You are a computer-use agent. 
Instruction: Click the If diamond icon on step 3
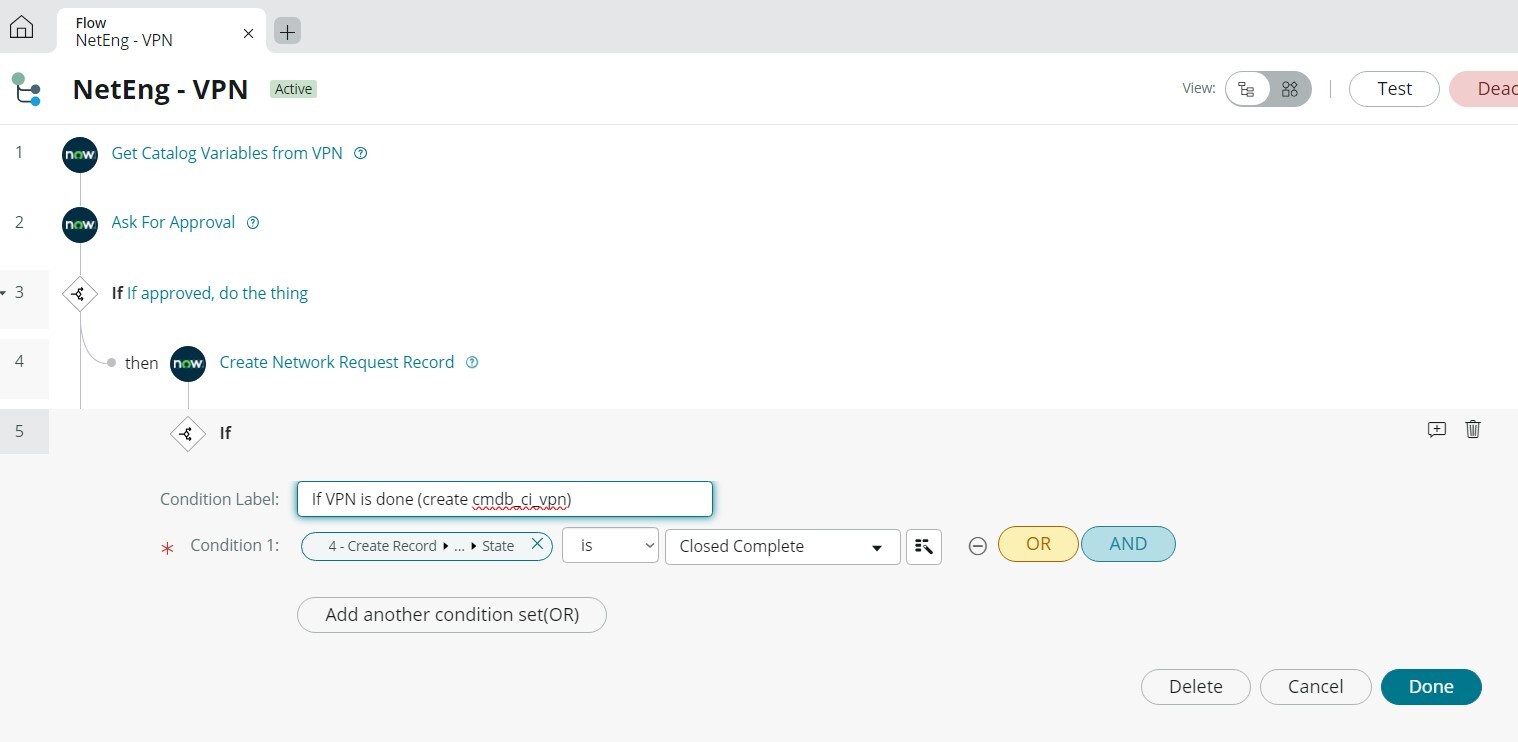[80, 295]
